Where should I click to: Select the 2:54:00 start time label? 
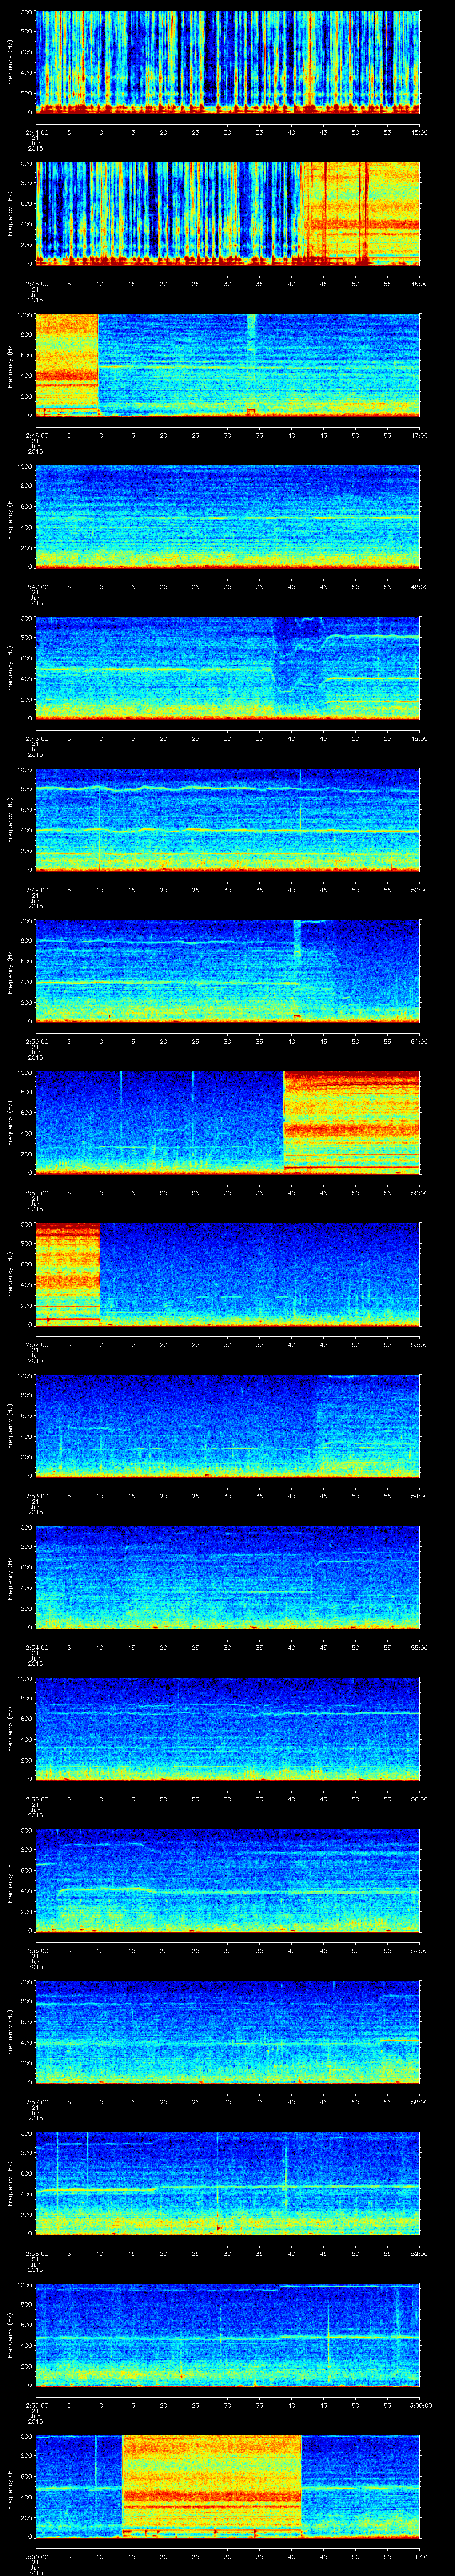coord(36,1647)
